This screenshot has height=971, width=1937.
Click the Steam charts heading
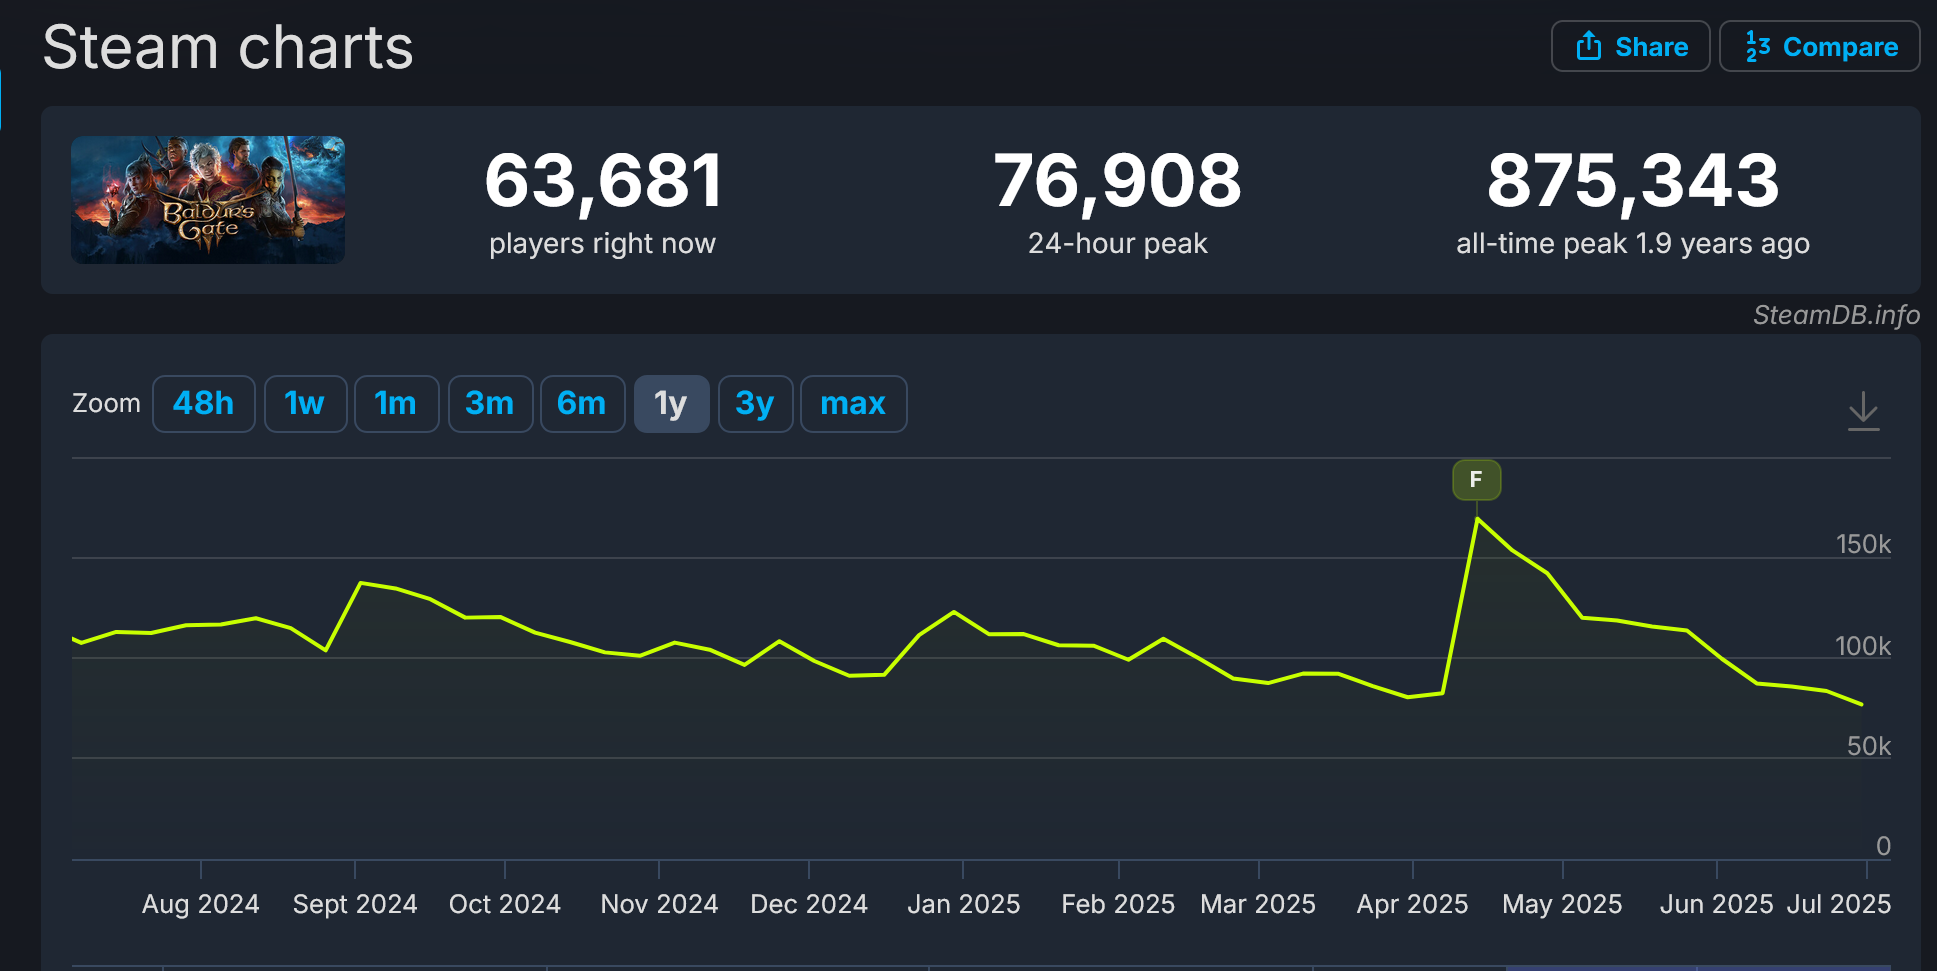tap(228, 47)
